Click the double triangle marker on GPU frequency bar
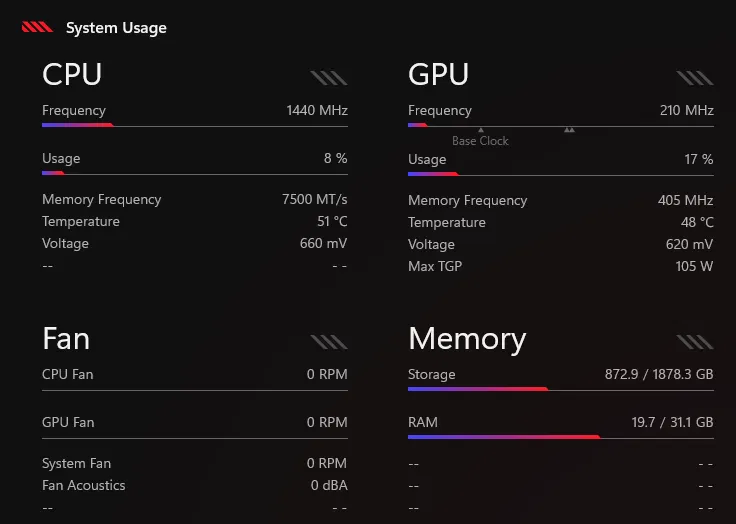 [x=569, y=130]
